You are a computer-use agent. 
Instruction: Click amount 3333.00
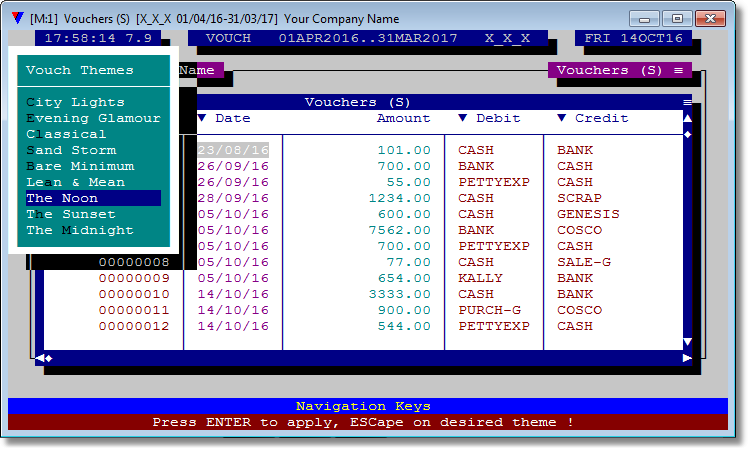click(400, 294)
